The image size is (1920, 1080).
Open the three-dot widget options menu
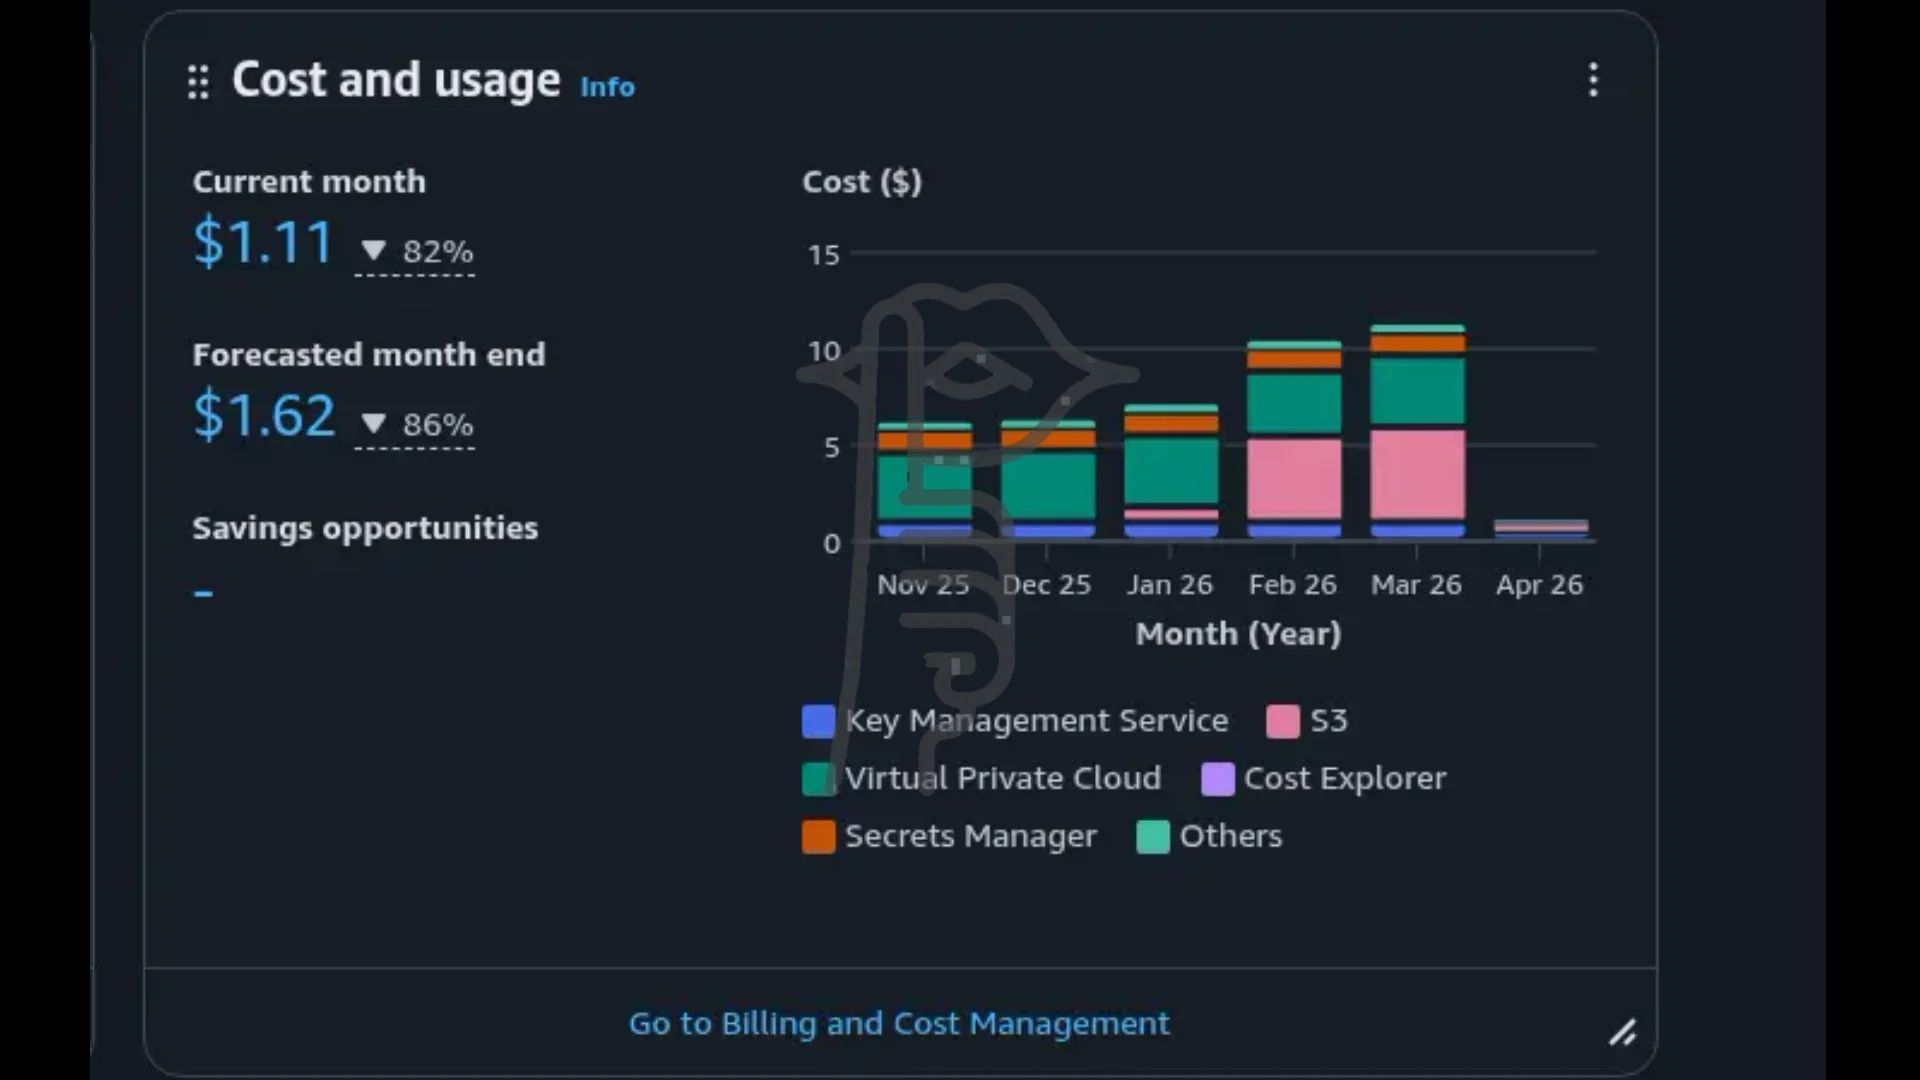1593,80
